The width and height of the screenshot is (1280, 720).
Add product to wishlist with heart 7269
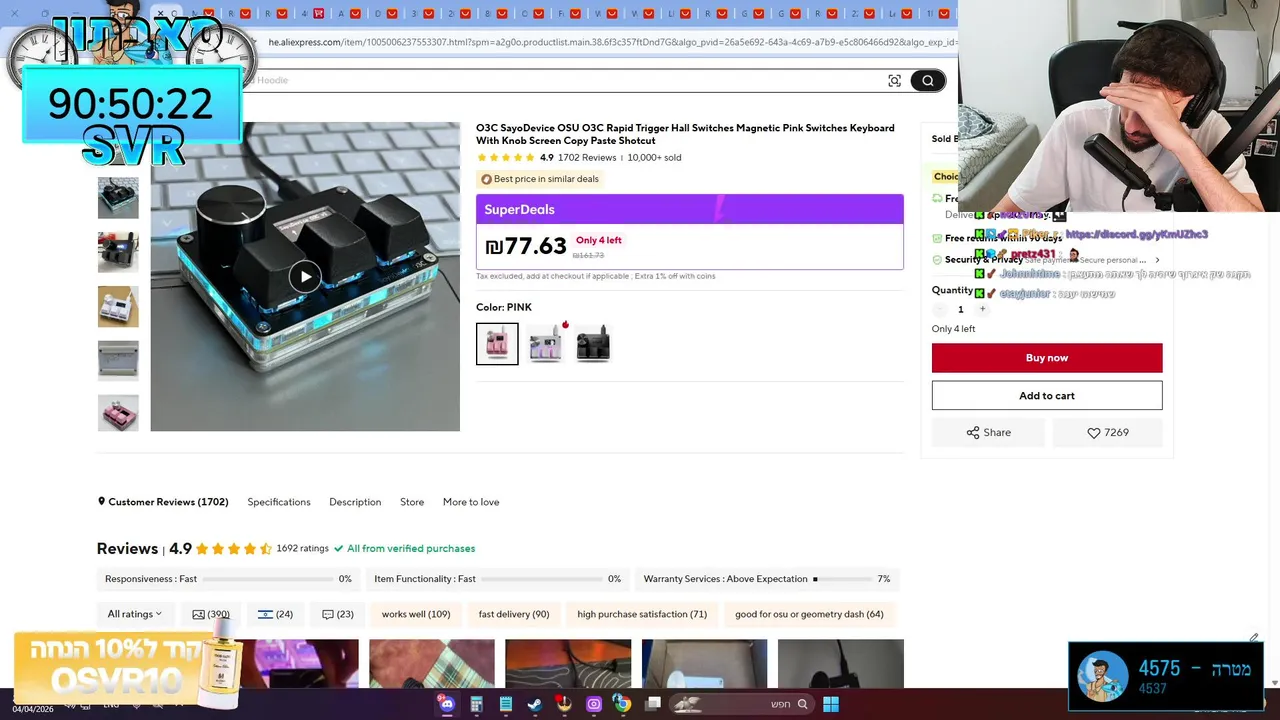[1108, 433]
